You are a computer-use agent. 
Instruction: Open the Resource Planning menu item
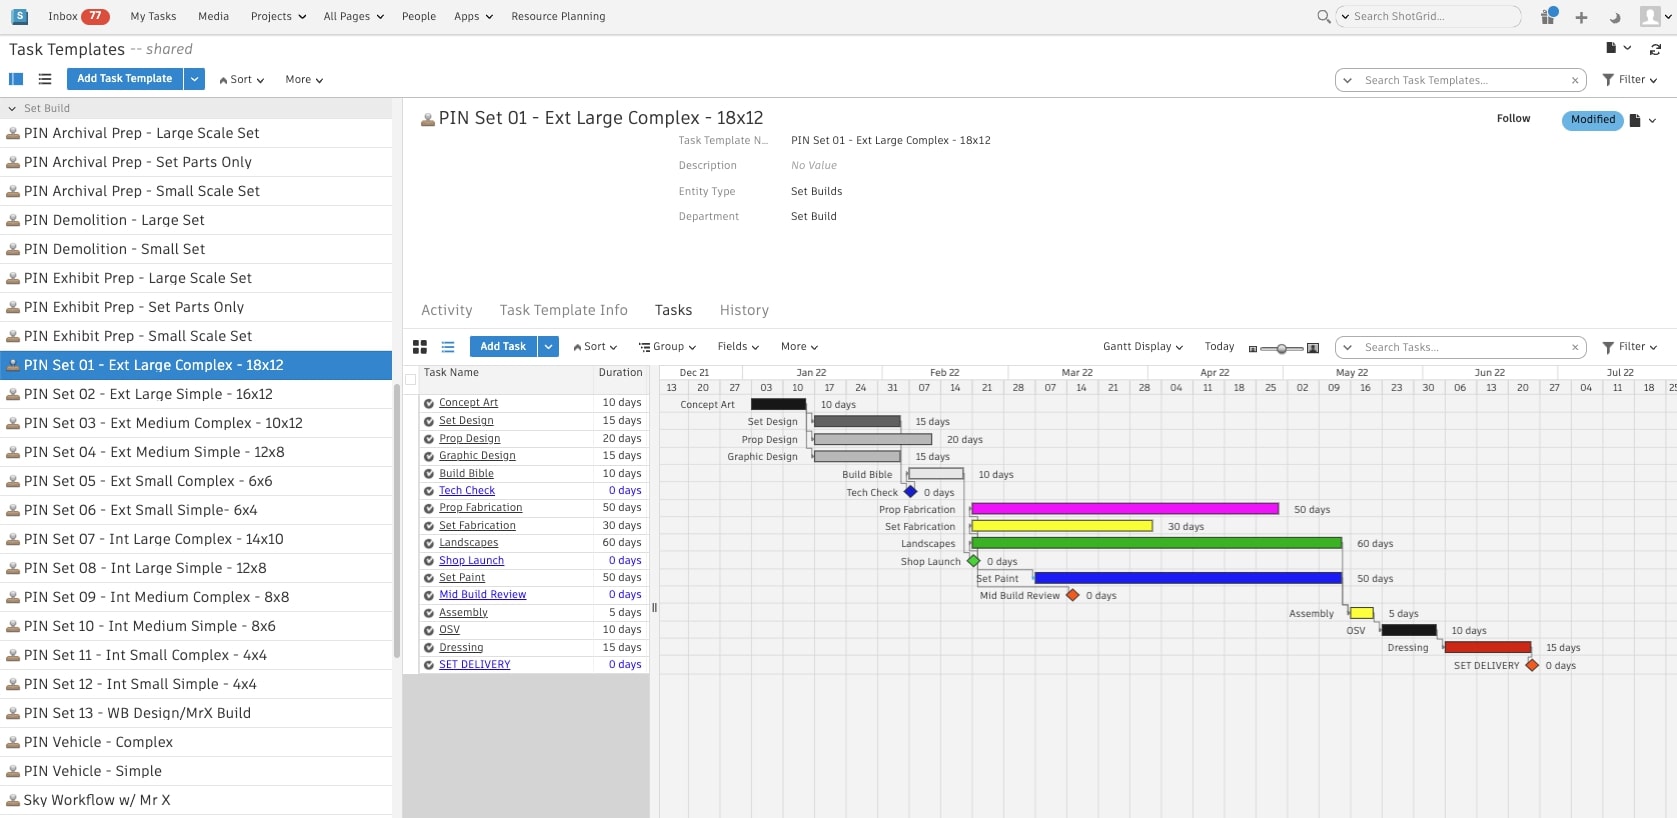point(558,17)
